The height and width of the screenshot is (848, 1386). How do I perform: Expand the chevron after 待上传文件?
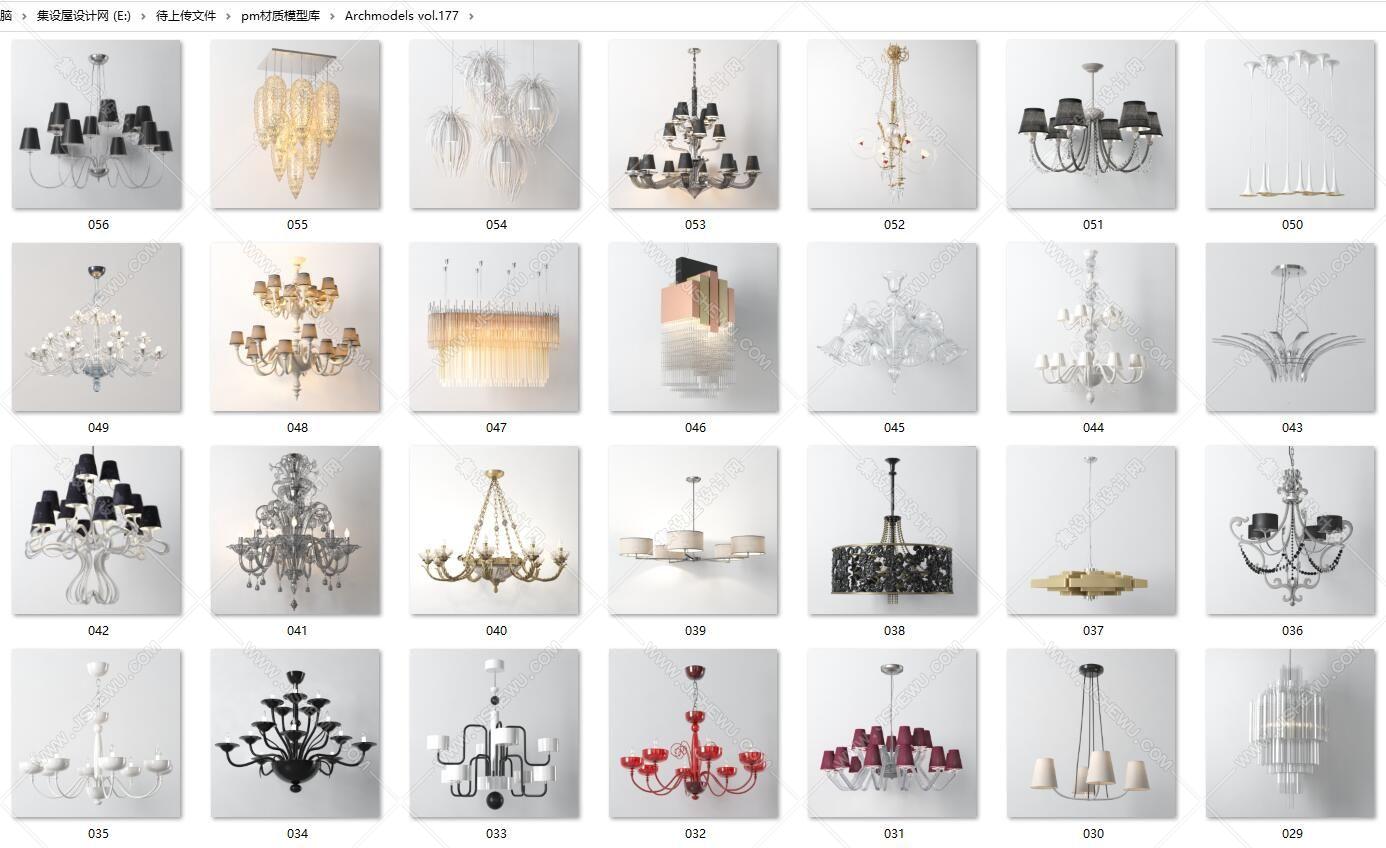[228, 16]
